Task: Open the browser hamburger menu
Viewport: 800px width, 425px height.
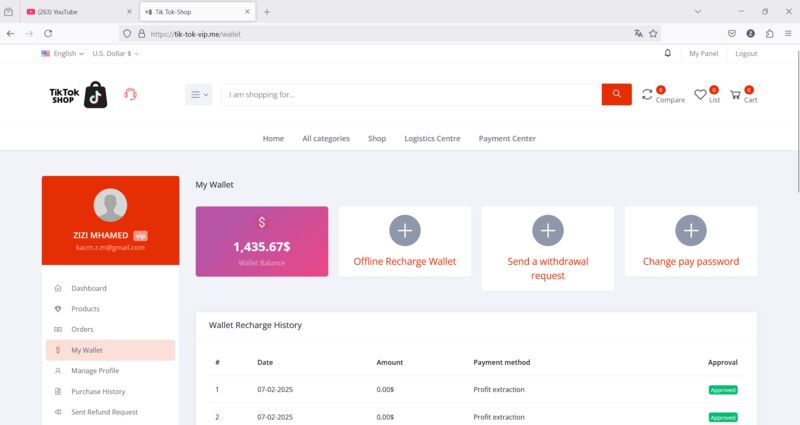Action: pyautogui.click(x=788, y=34)
